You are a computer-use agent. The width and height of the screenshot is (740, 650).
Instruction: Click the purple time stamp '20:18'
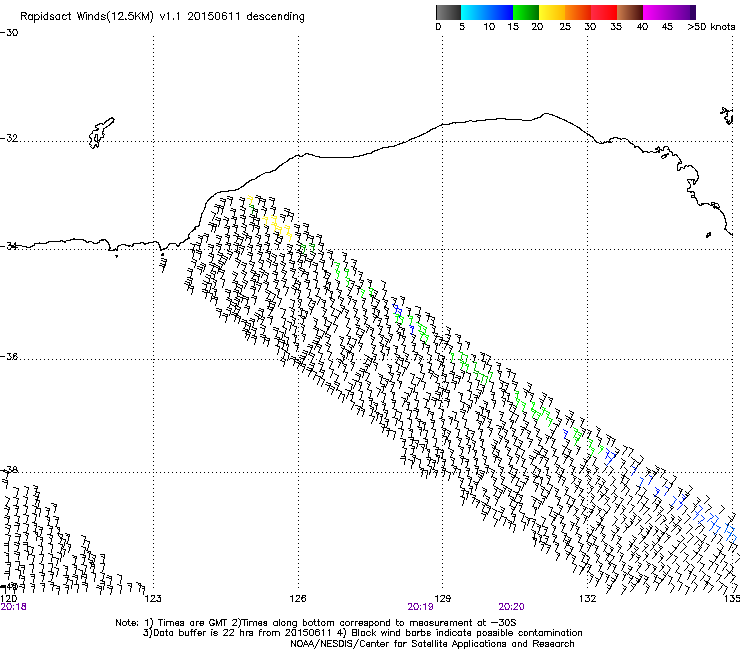[x=13, y=607]
